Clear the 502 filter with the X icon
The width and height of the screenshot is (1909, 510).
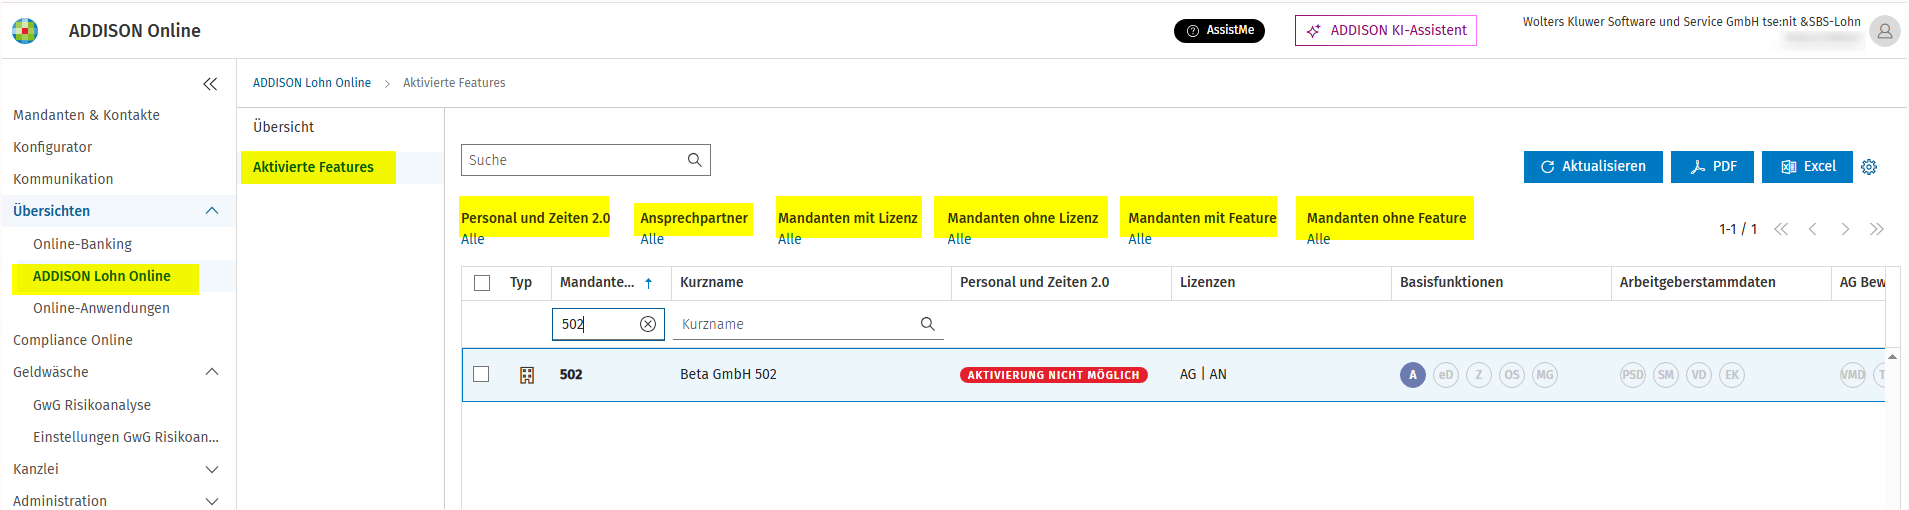click(x=648, y=324)
